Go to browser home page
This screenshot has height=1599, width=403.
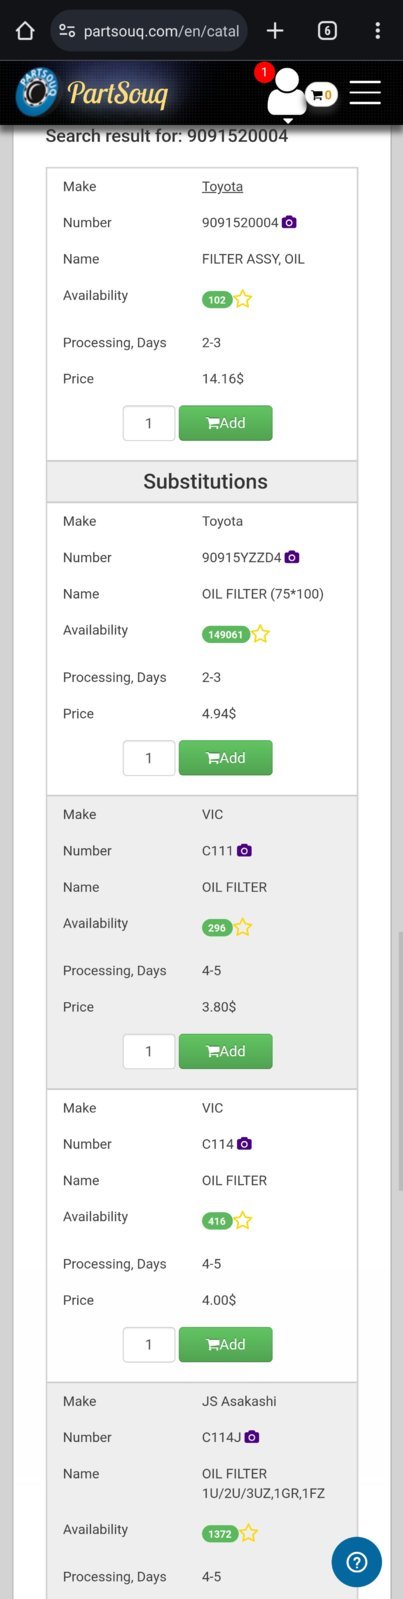coord(25,30)
